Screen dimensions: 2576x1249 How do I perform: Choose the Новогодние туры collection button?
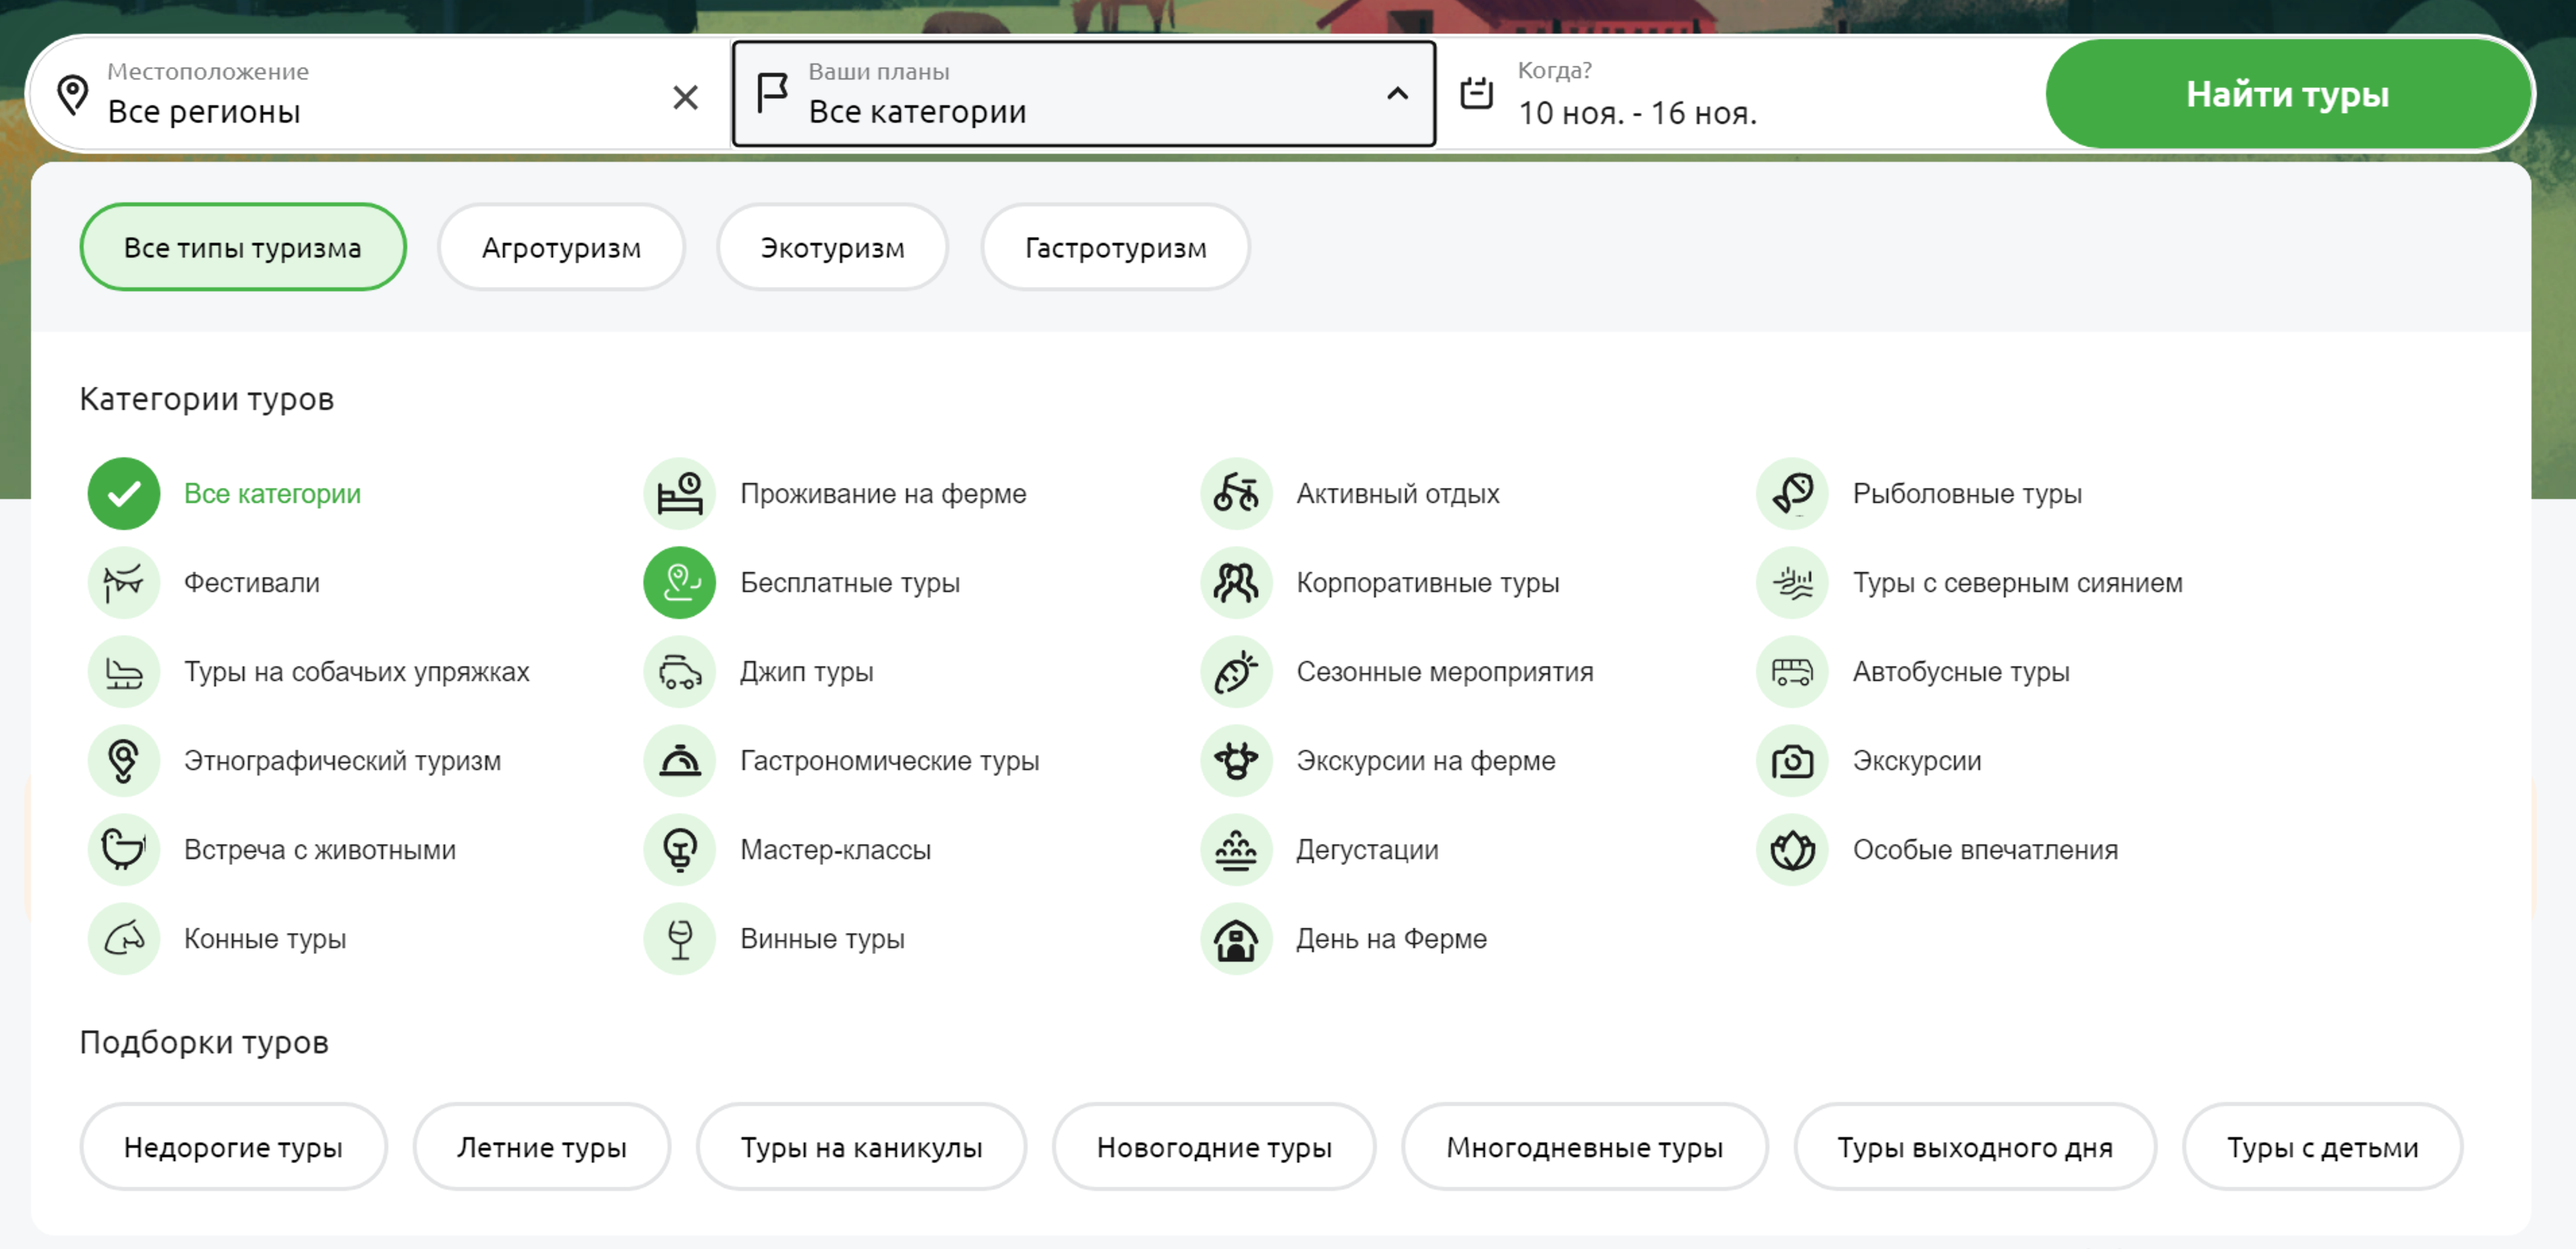1214,1147
